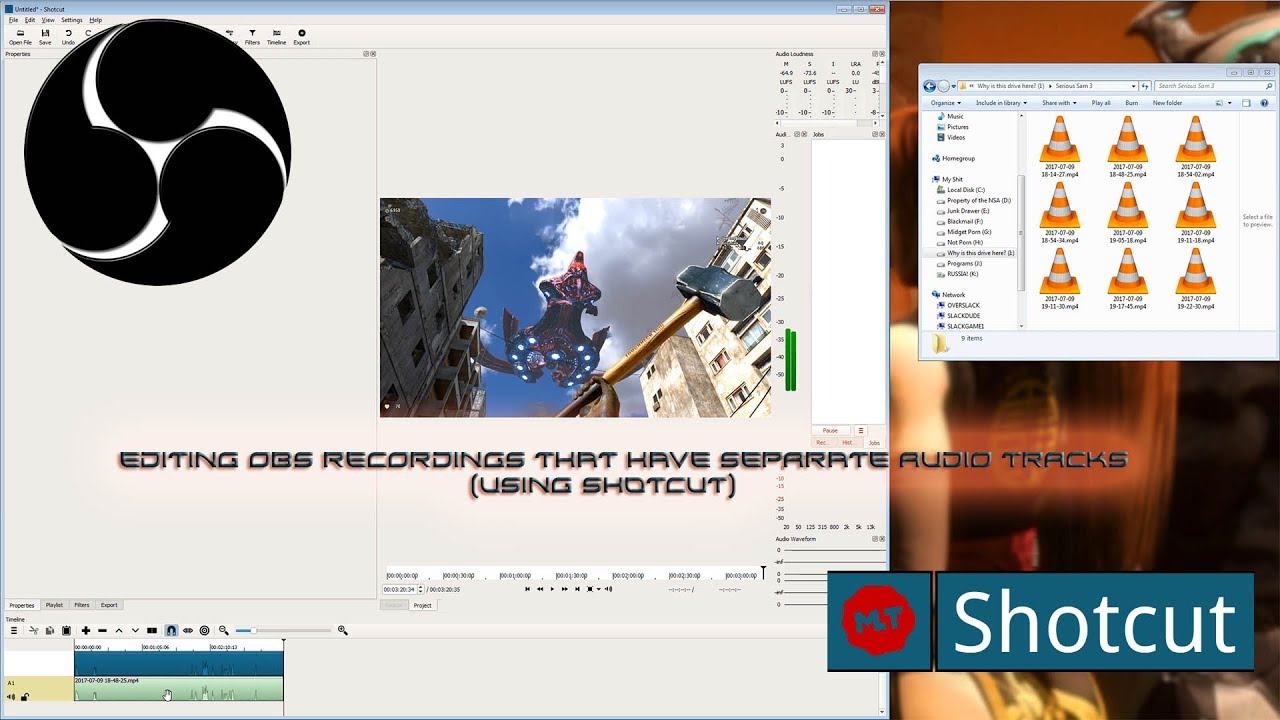Open Shotcut Settings menu
Screen dimensions: 1280x720
(72, 20)
